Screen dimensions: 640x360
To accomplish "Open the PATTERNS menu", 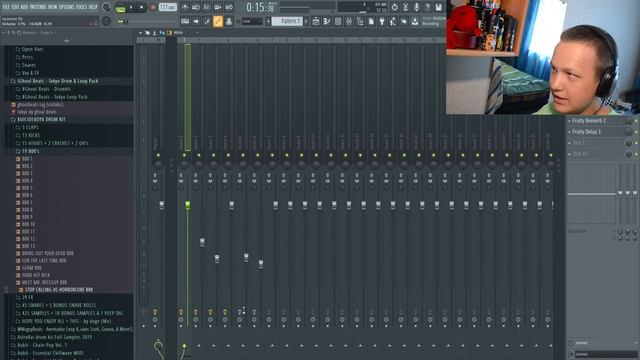I will [x=38, y=7].
